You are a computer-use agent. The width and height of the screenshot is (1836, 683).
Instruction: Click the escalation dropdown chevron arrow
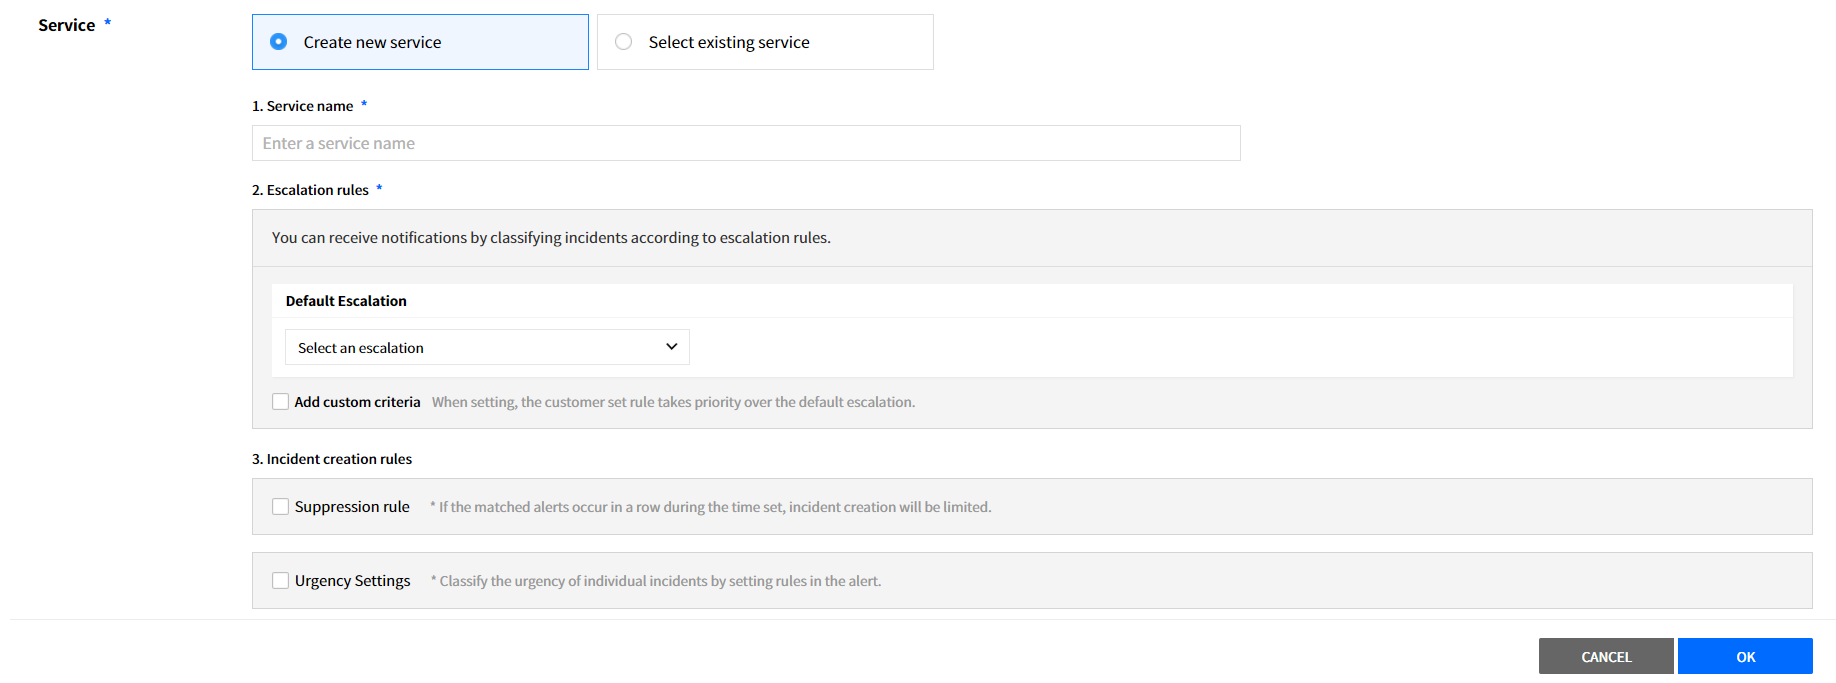pos(671,347)
